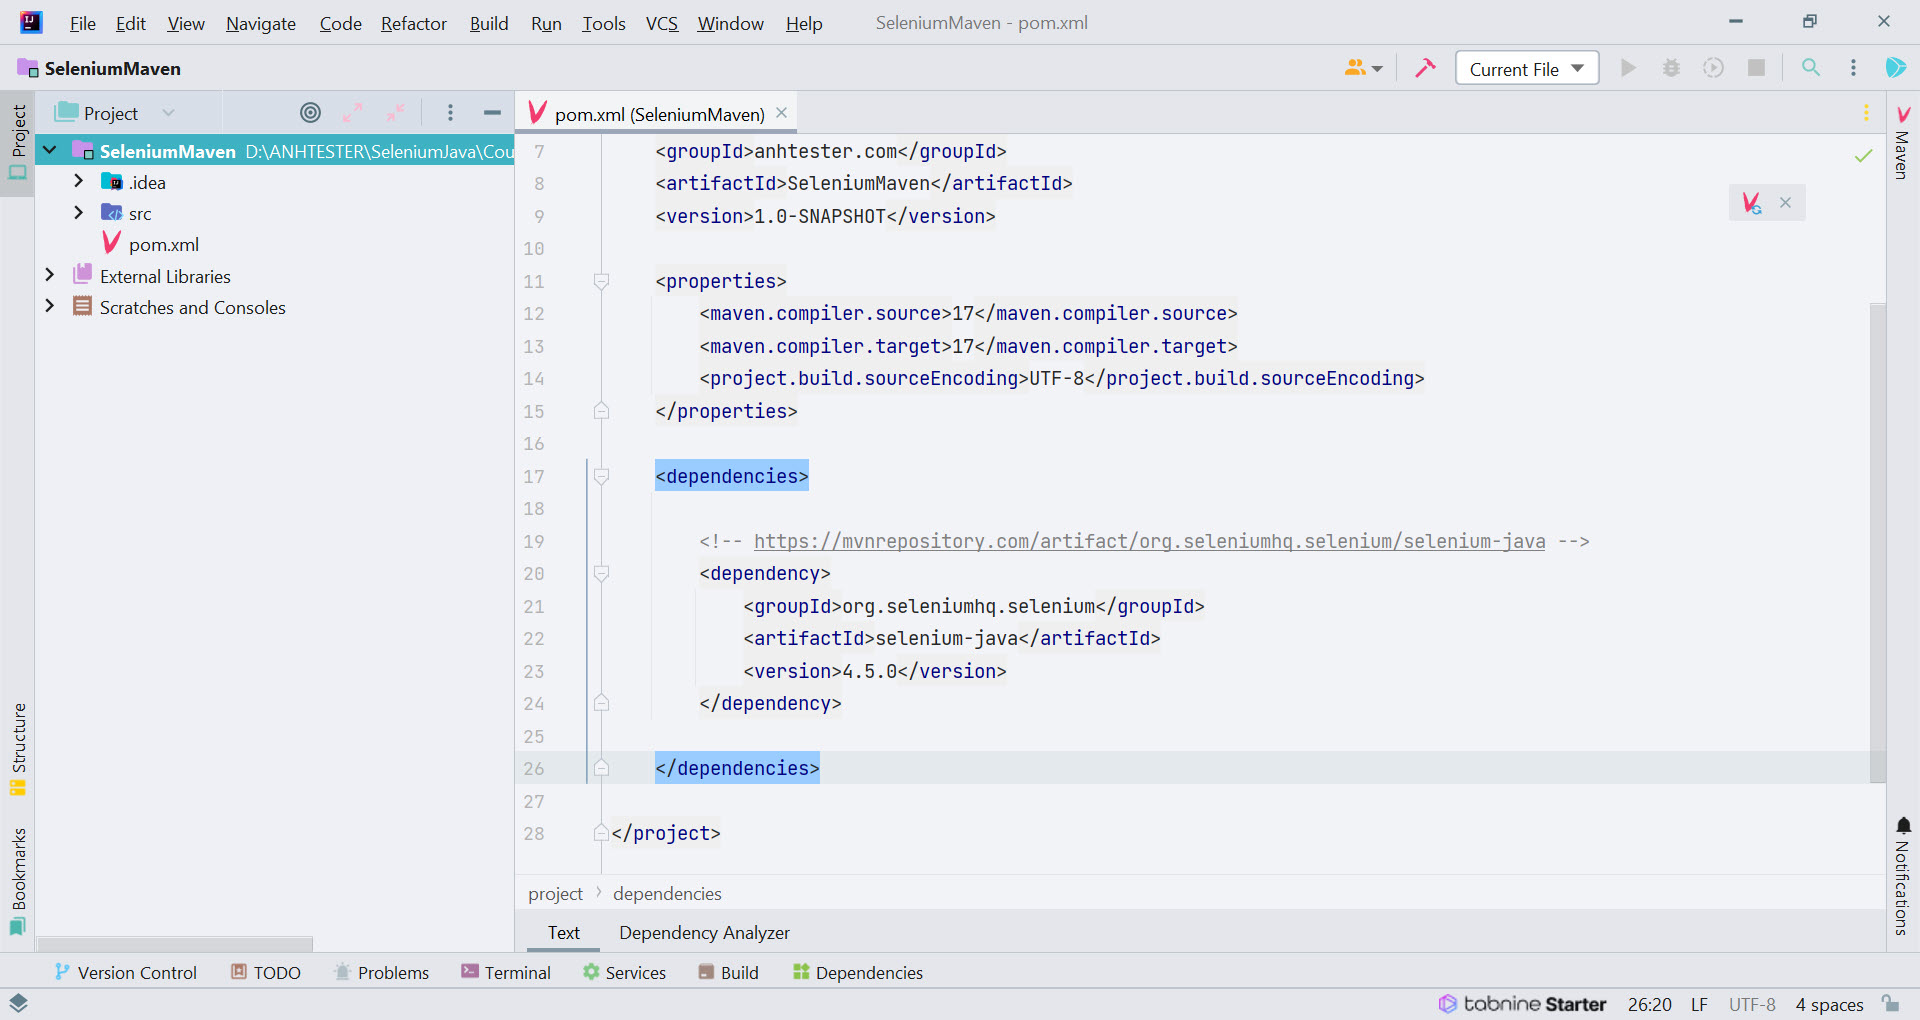This screenshot has width=1920, height=1020.
Task: Collapse the SeleniumMaven root node
Action: [50, 151]
